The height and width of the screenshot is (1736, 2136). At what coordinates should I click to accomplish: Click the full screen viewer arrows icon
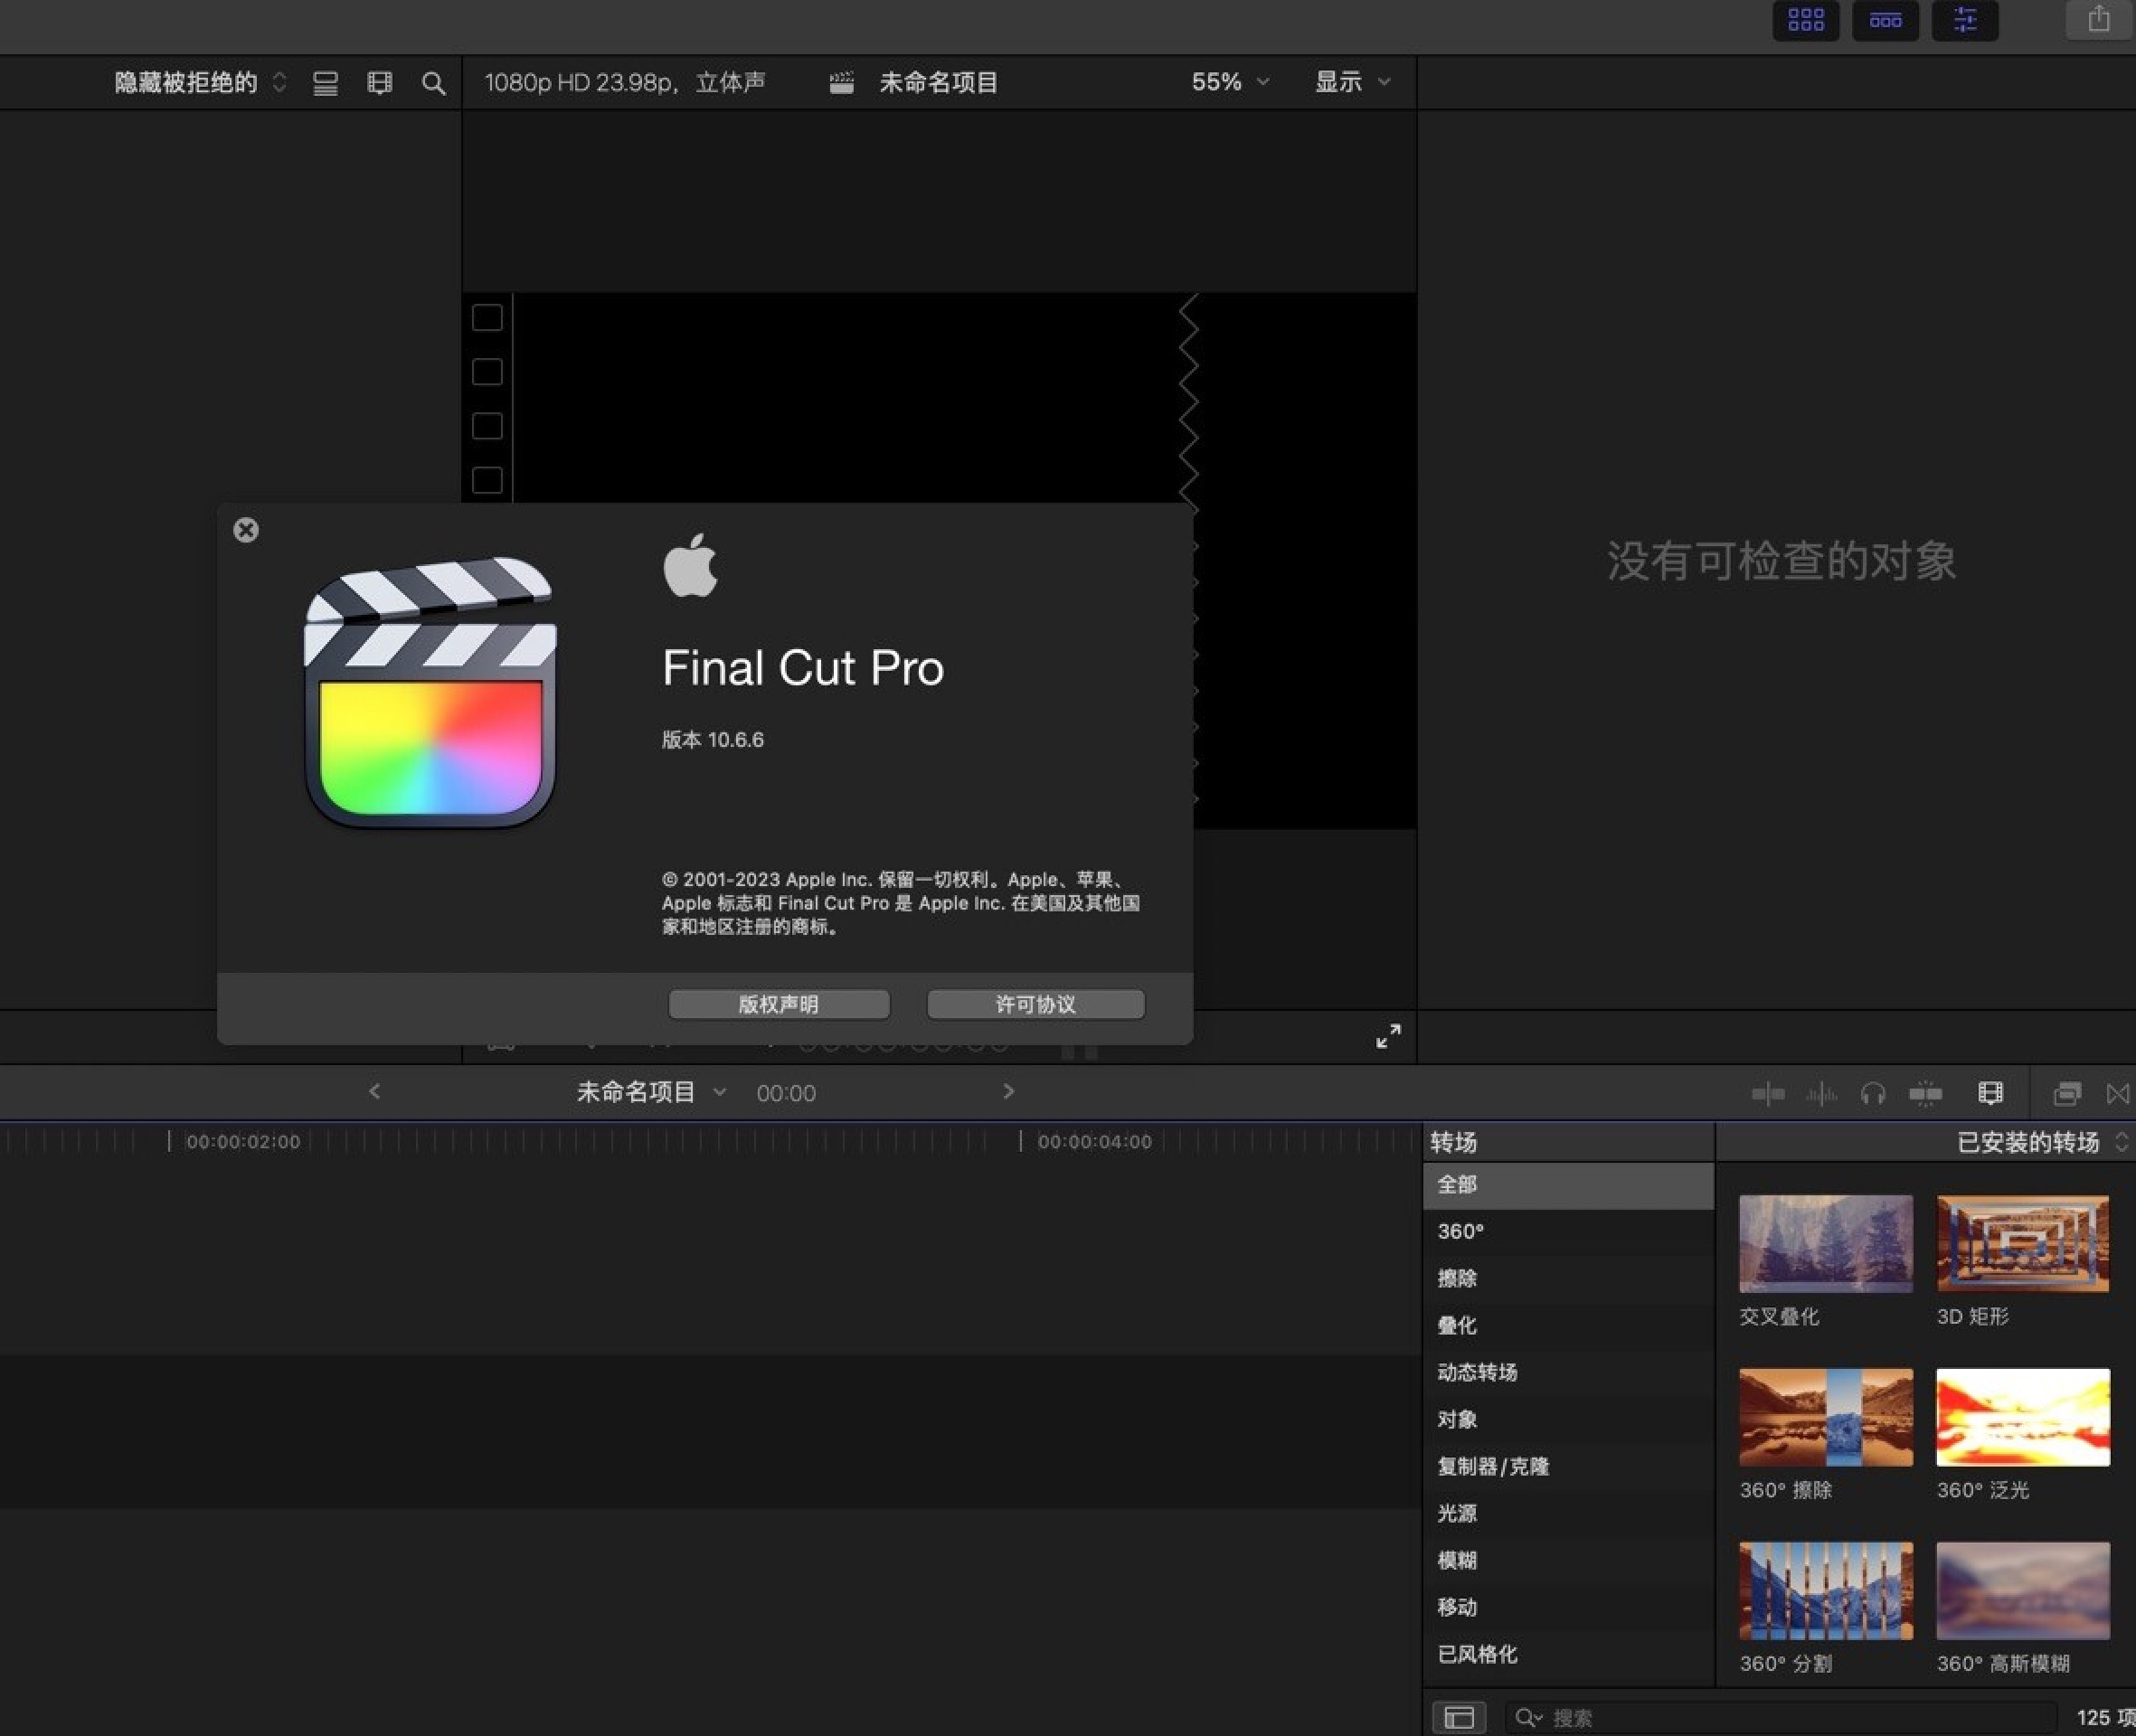click(x=1388, y=1036)
